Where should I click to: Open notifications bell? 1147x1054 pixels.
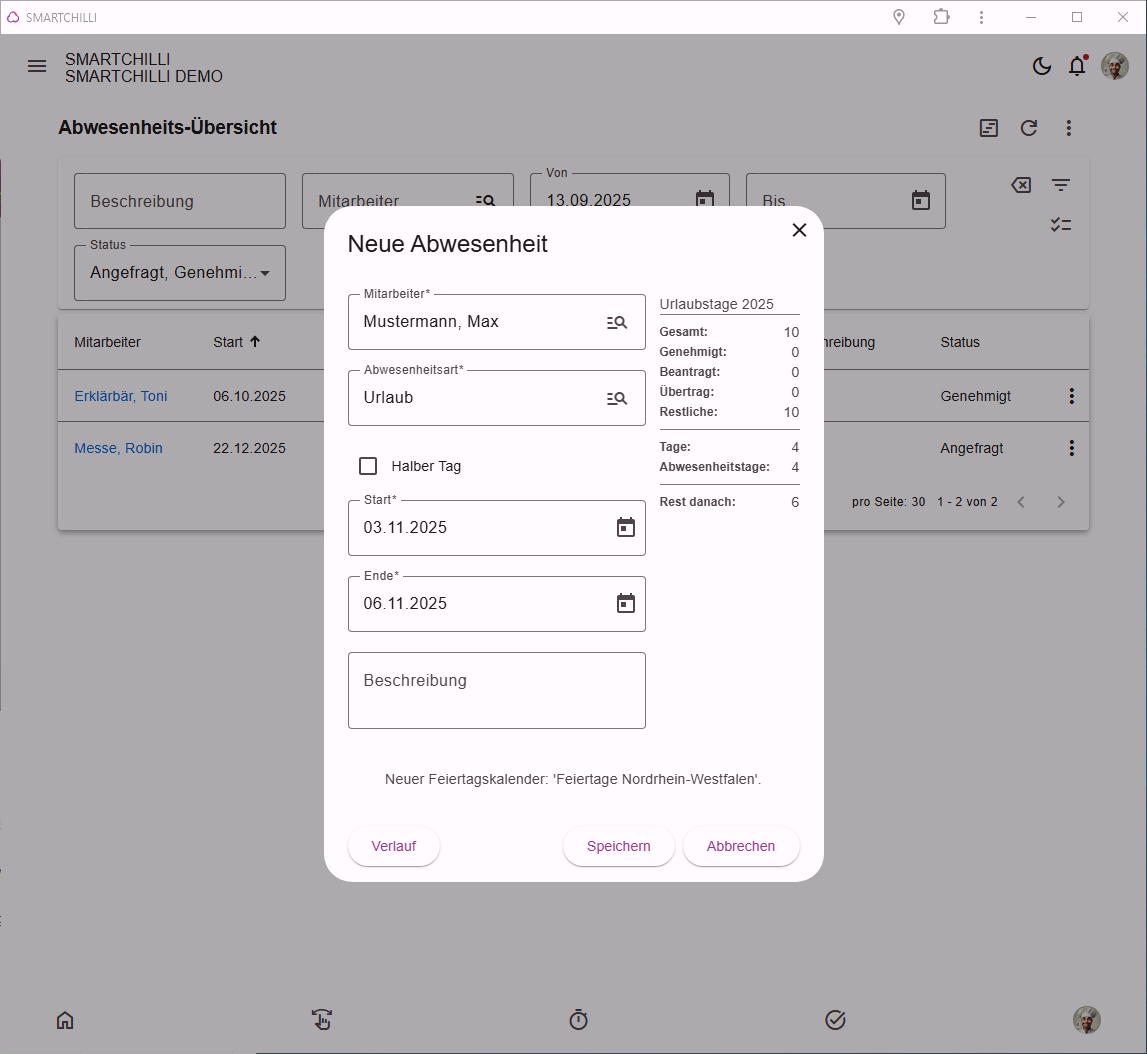pos(1077,67)
